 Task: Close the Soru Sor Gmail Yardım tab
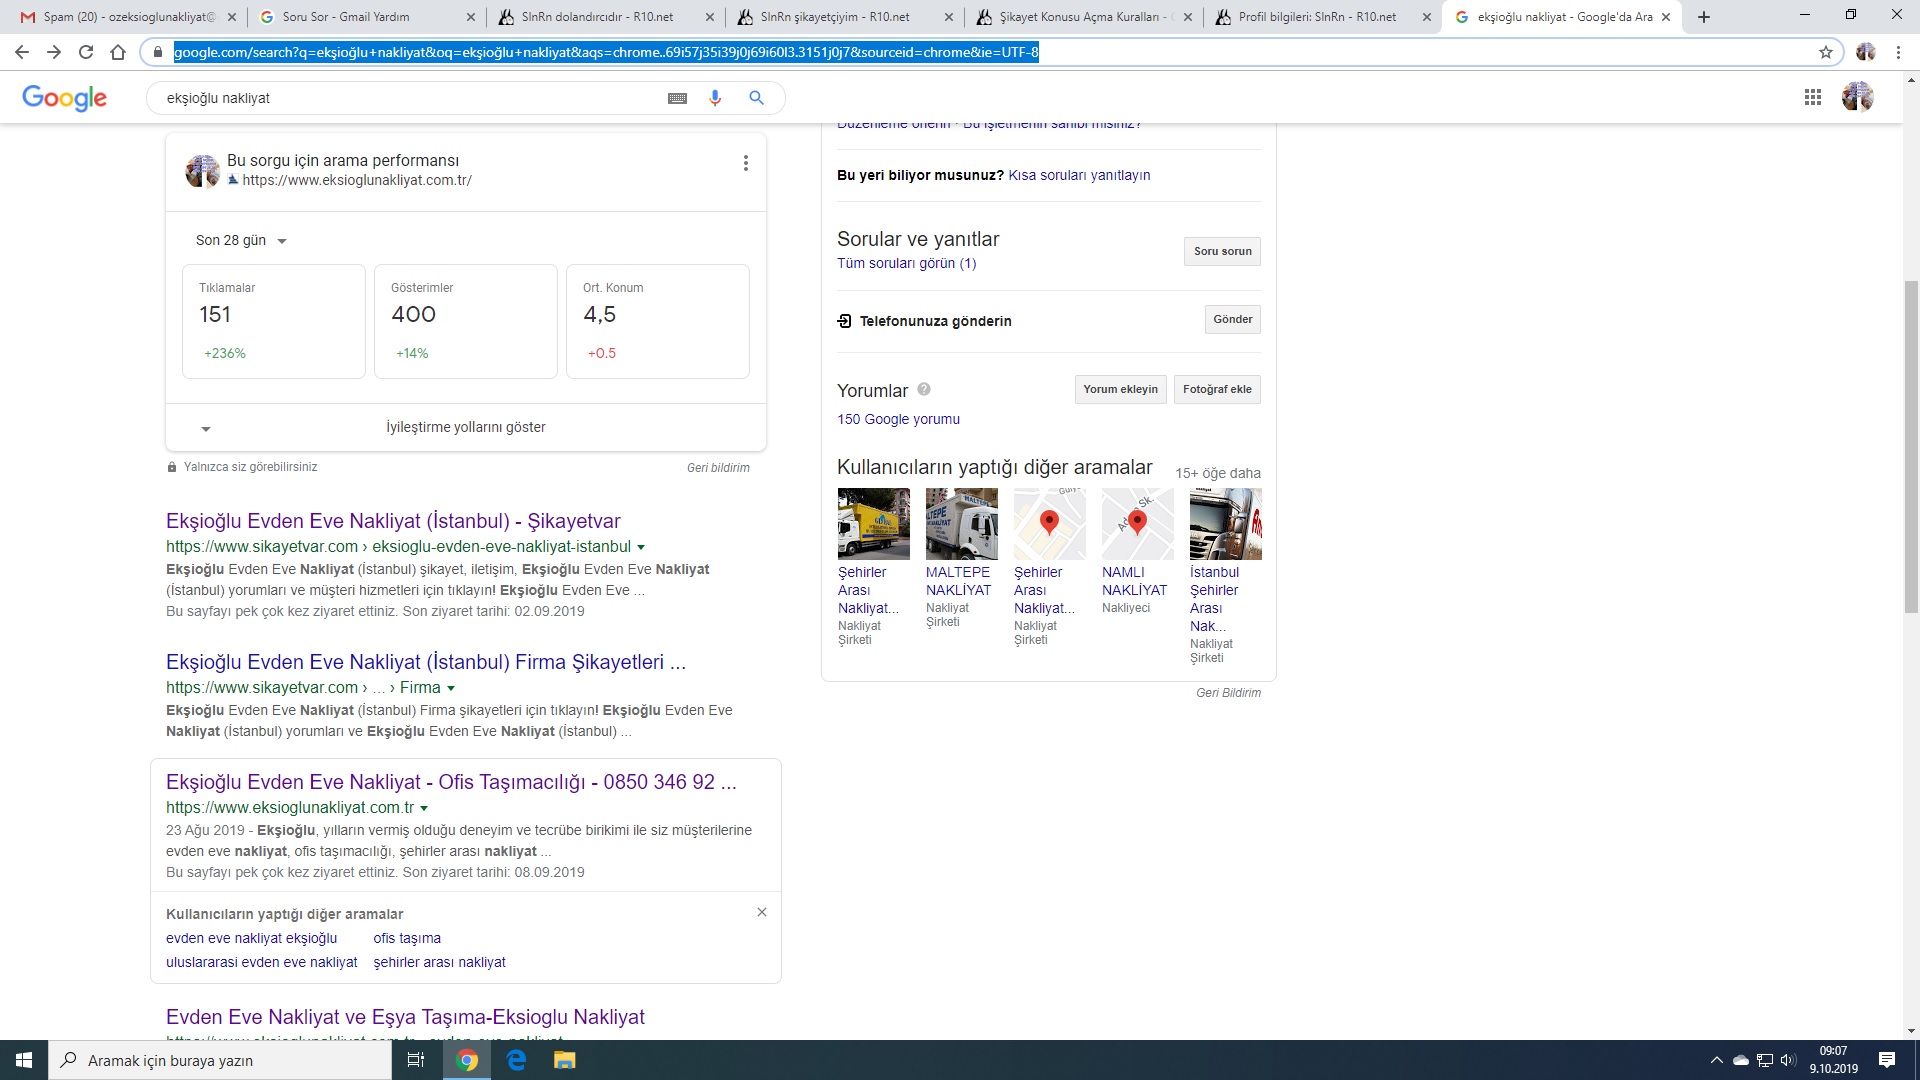(x=471, y=17)
